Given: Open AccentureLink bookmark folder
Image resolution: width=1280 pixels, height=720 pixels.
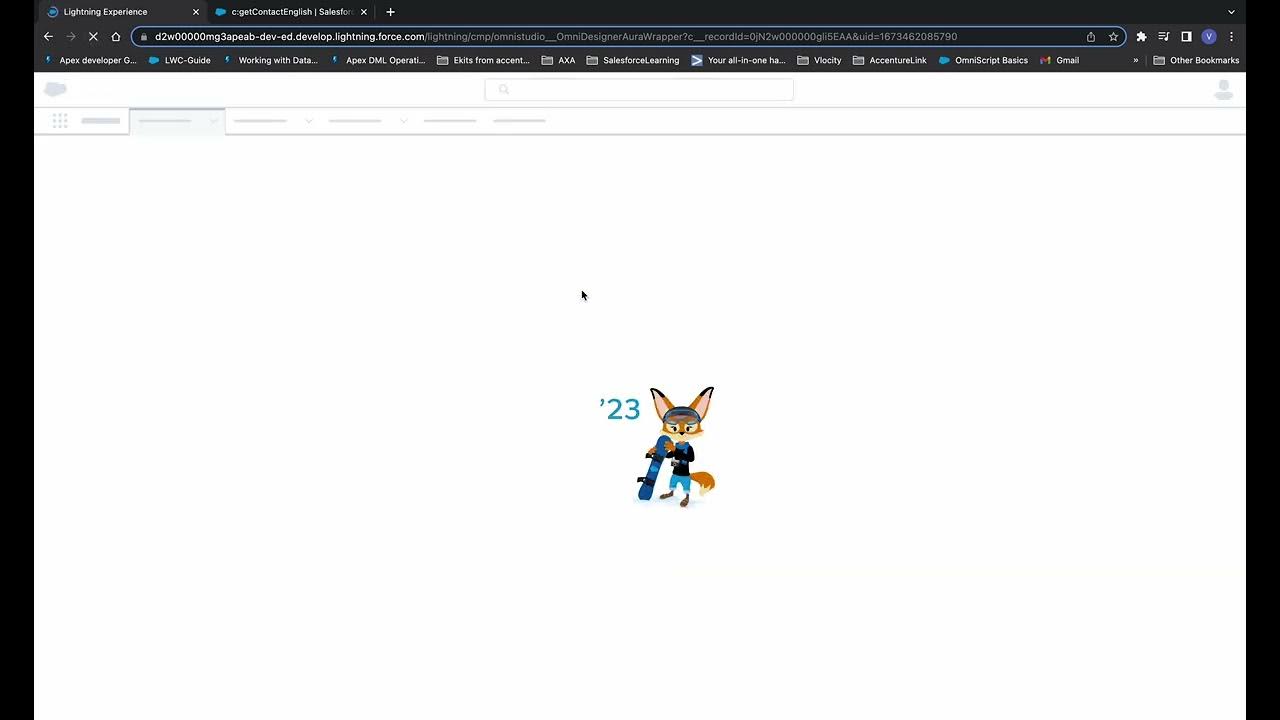Looking at the screenshot, I should [x=890, y=60].
